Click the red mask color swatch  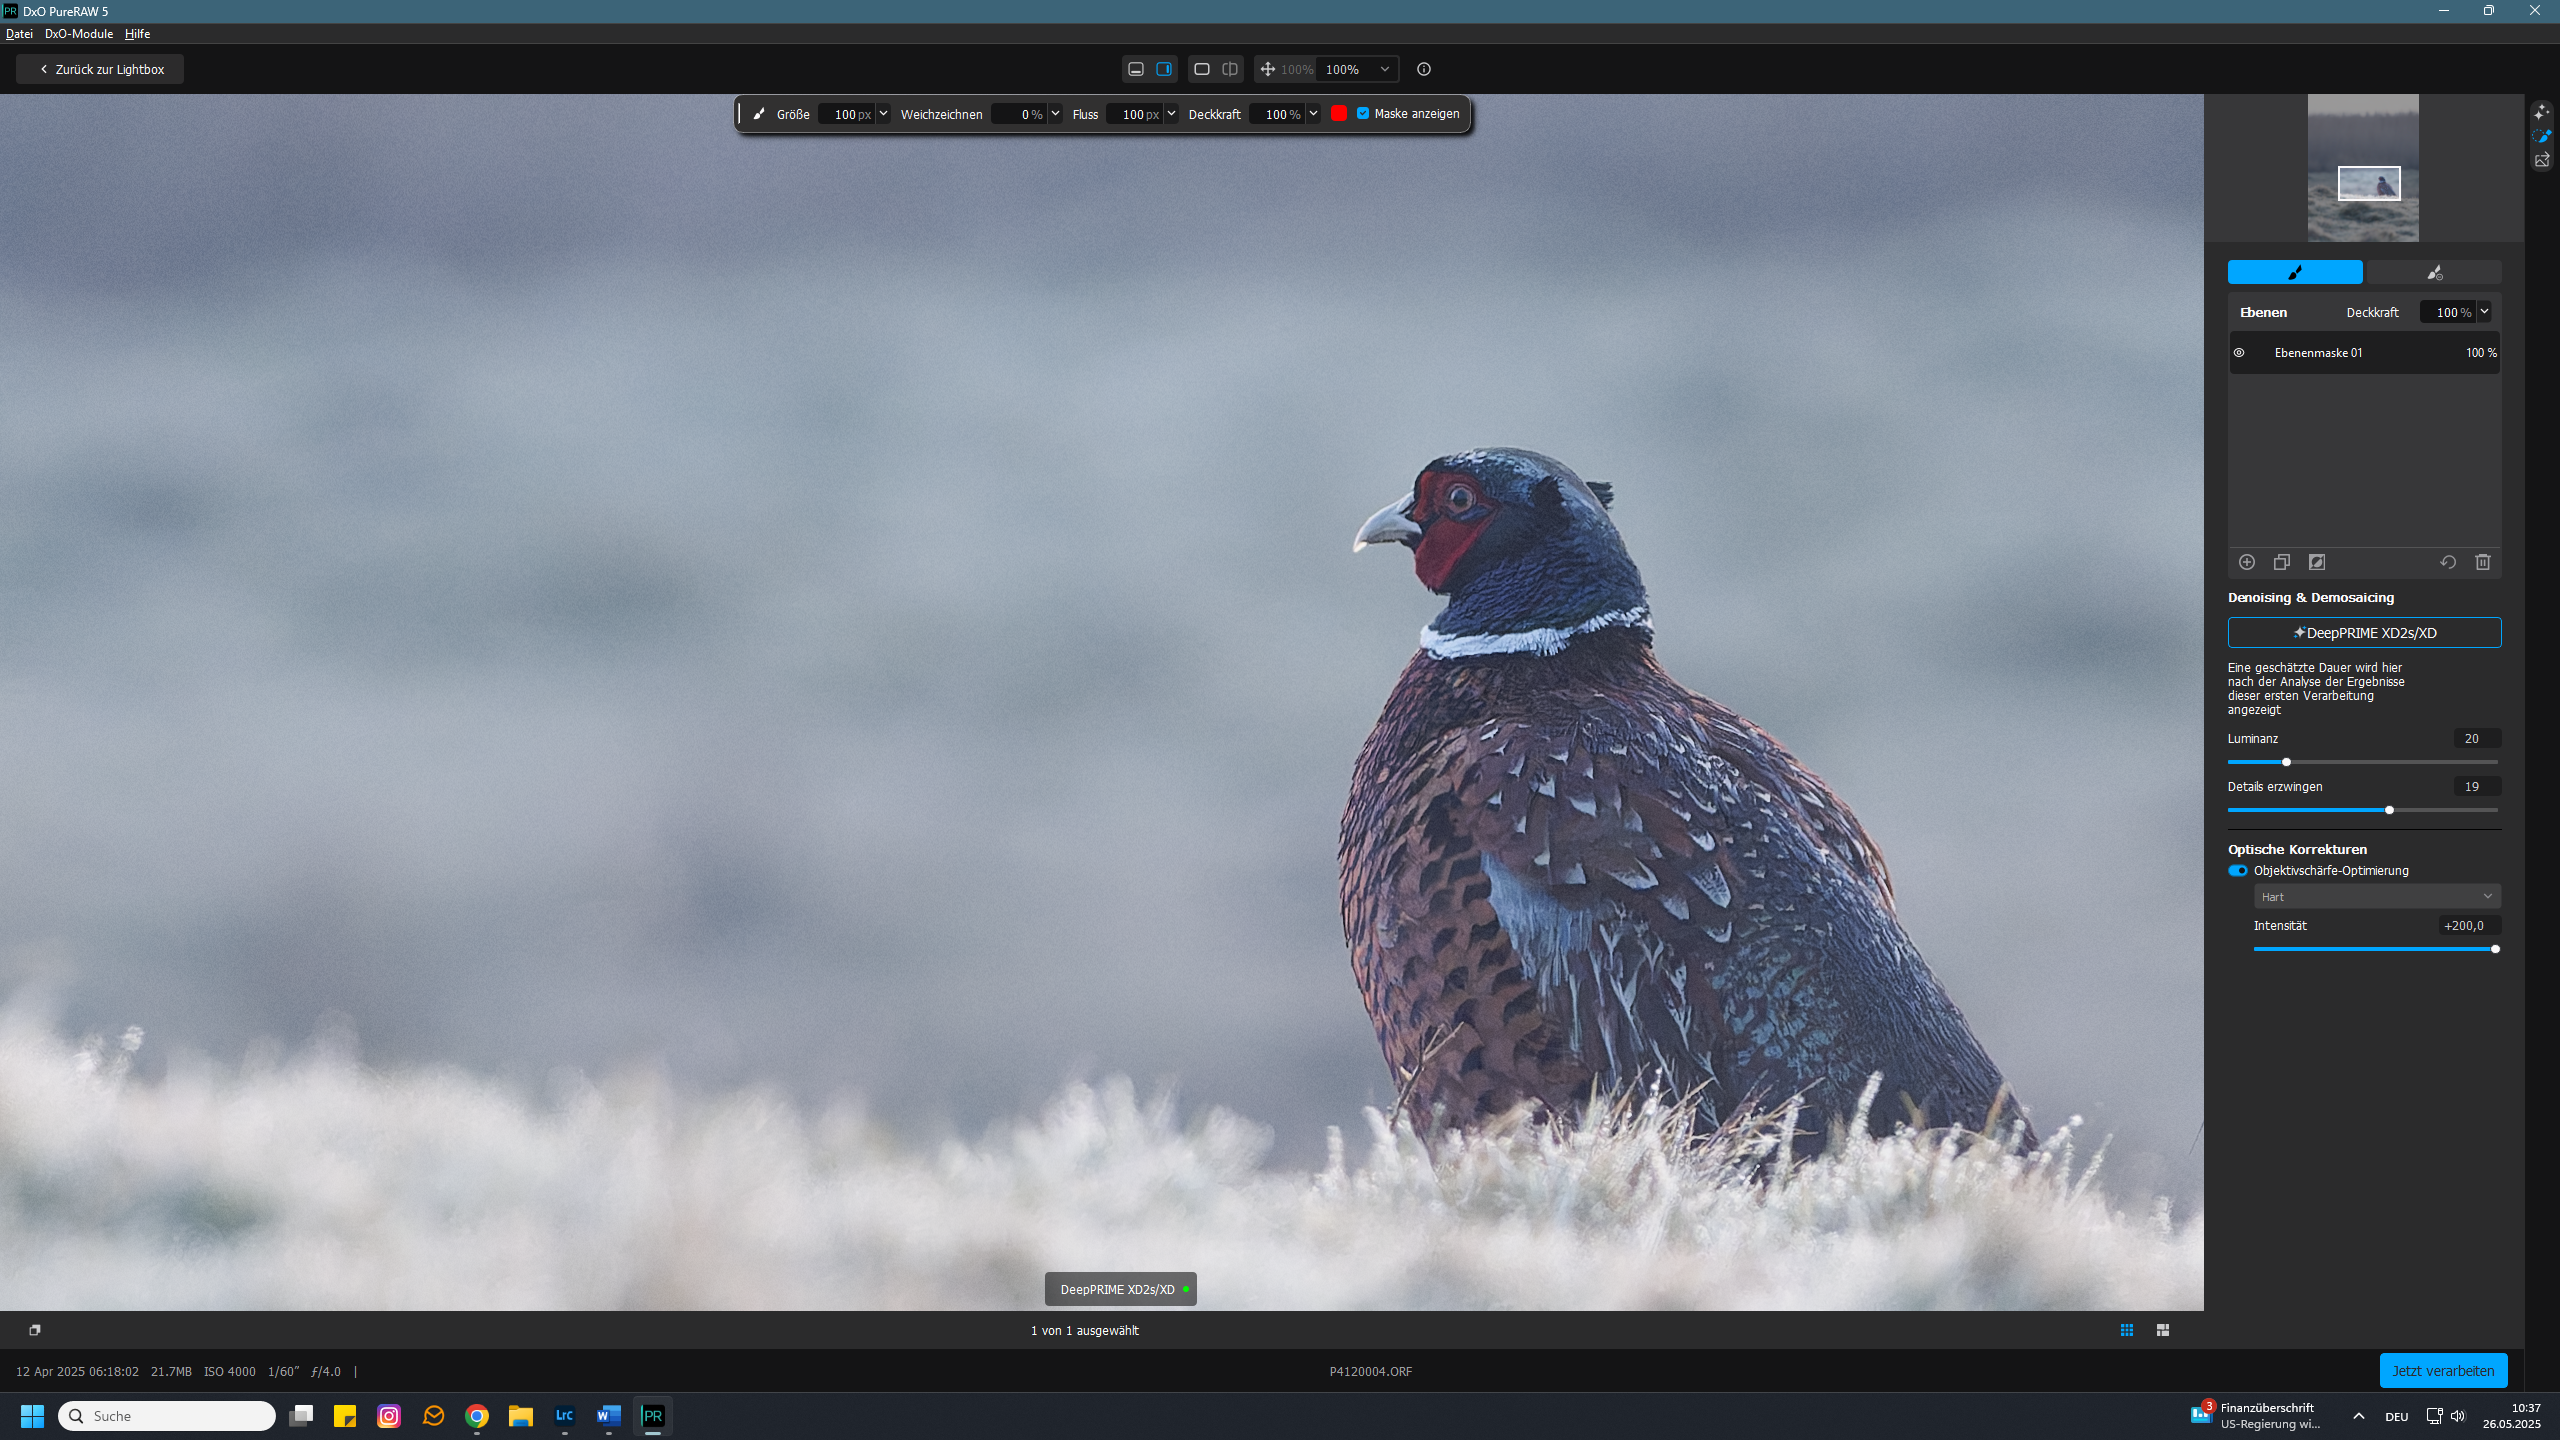point(1339,114)
